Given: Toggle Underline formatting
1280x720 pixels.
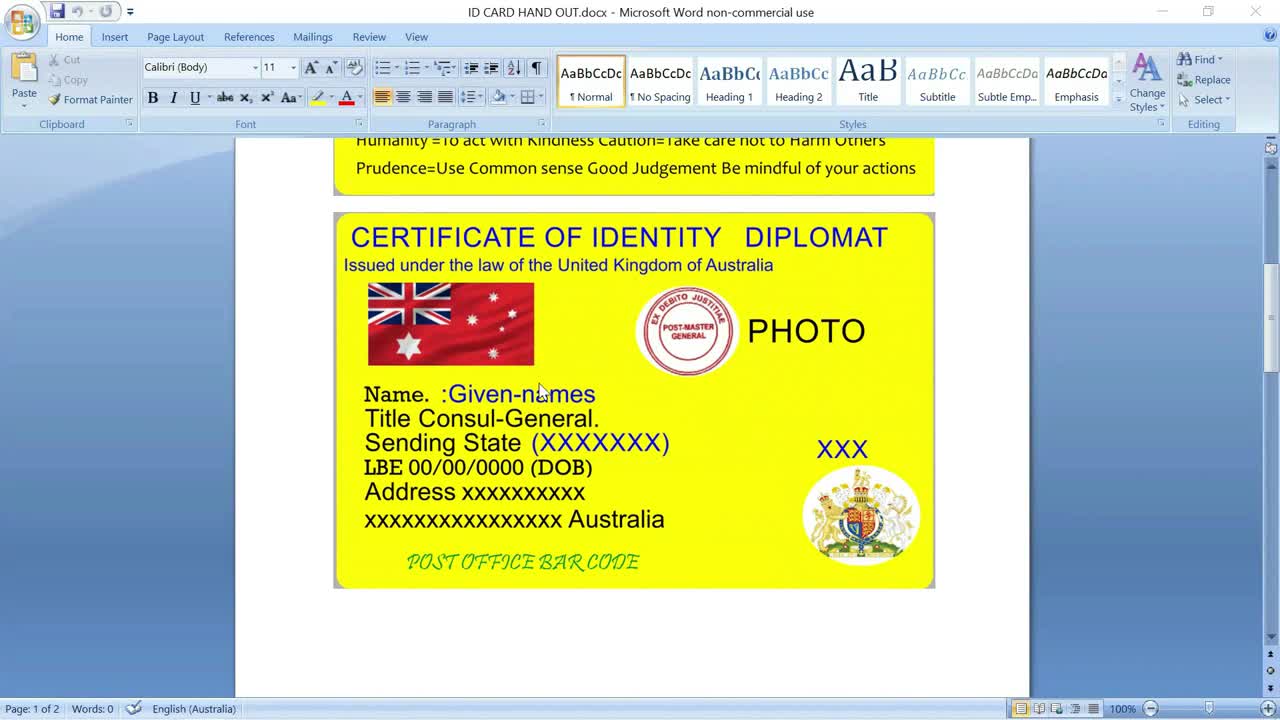Looking at the screenshot, I should (195, 97).
